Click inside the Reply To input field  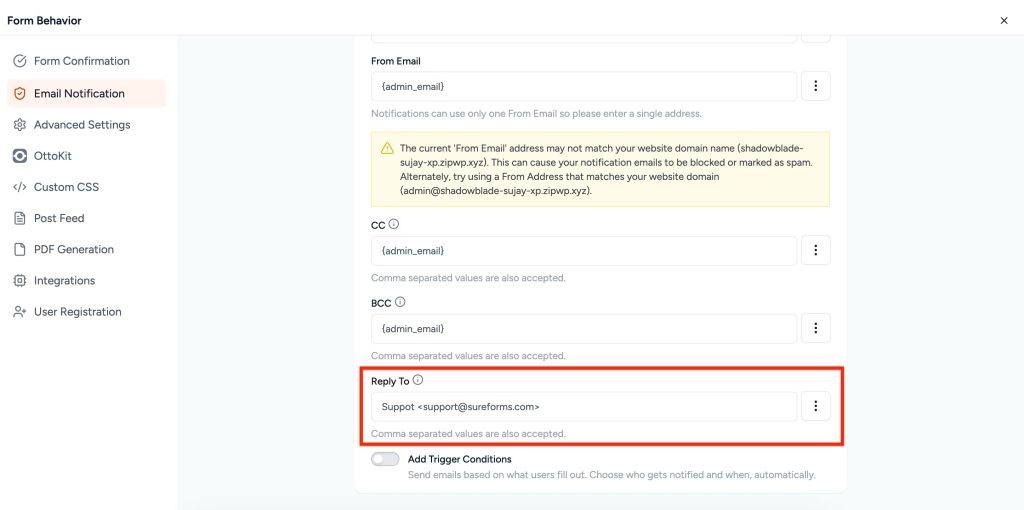point(584,406)
